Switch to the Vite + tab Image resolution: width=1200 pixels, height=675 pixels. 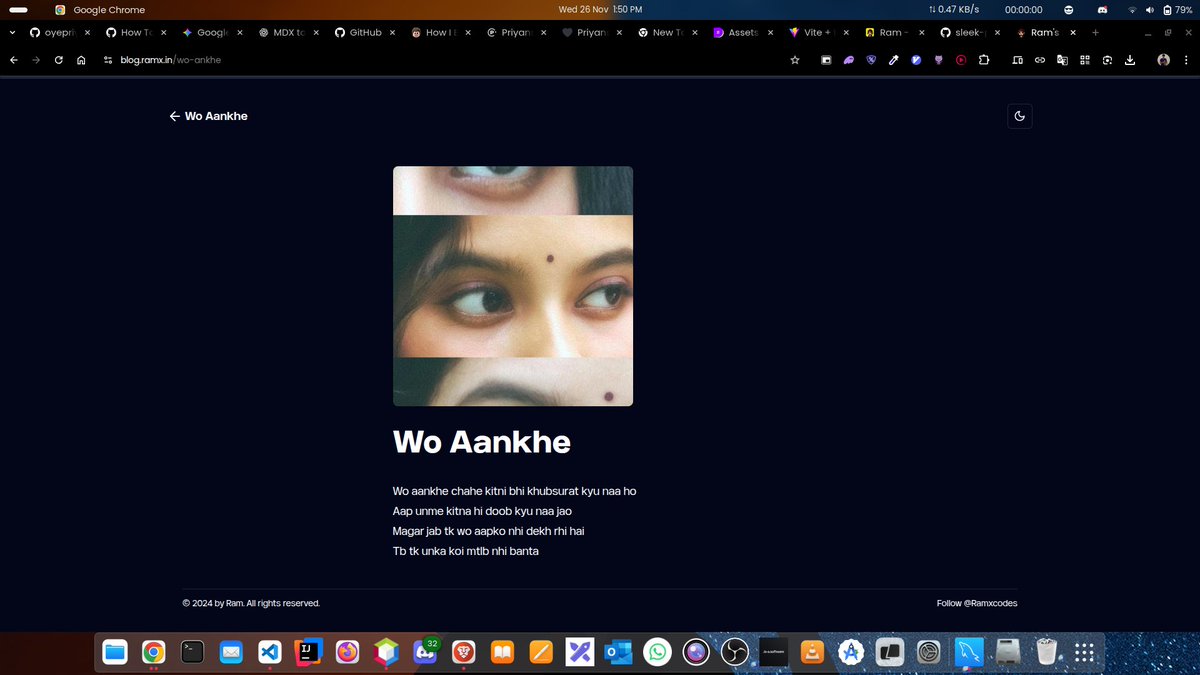[819, 32]
